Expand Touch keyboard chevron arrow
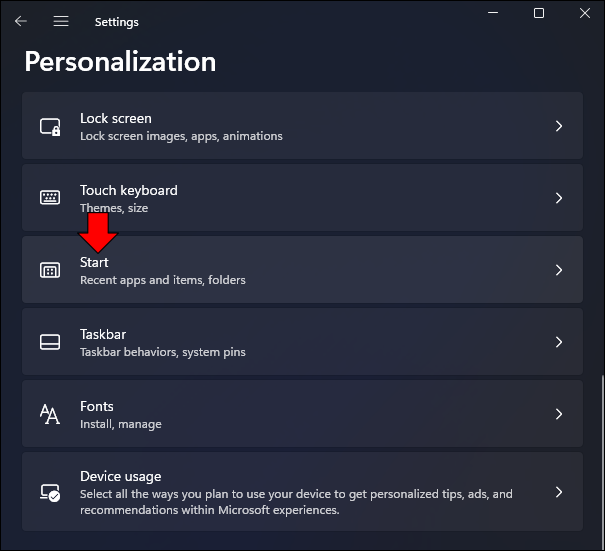605x551 pixels. click(559, 198)
